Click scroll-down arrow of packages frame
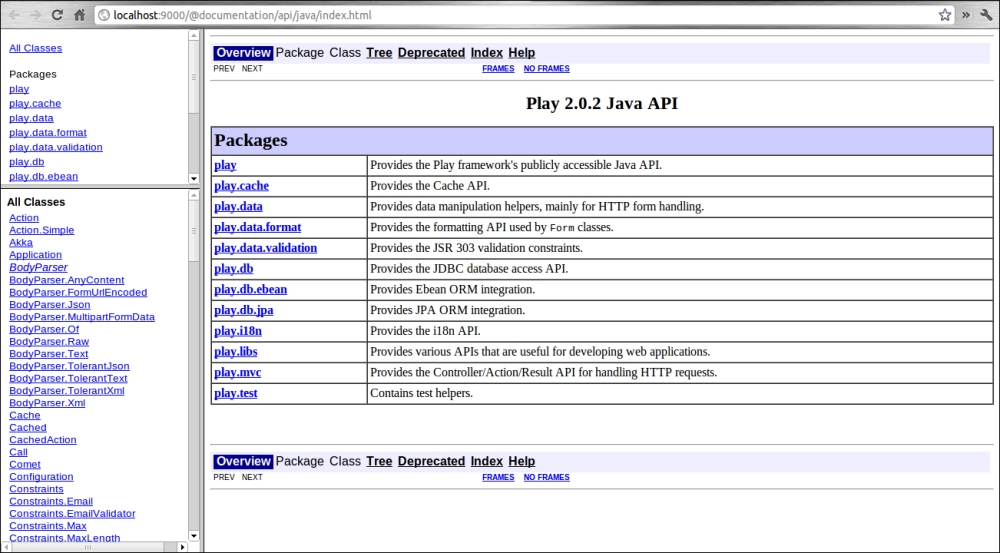The height and width of the screenshot is (553, 1000). coord(194,179)
